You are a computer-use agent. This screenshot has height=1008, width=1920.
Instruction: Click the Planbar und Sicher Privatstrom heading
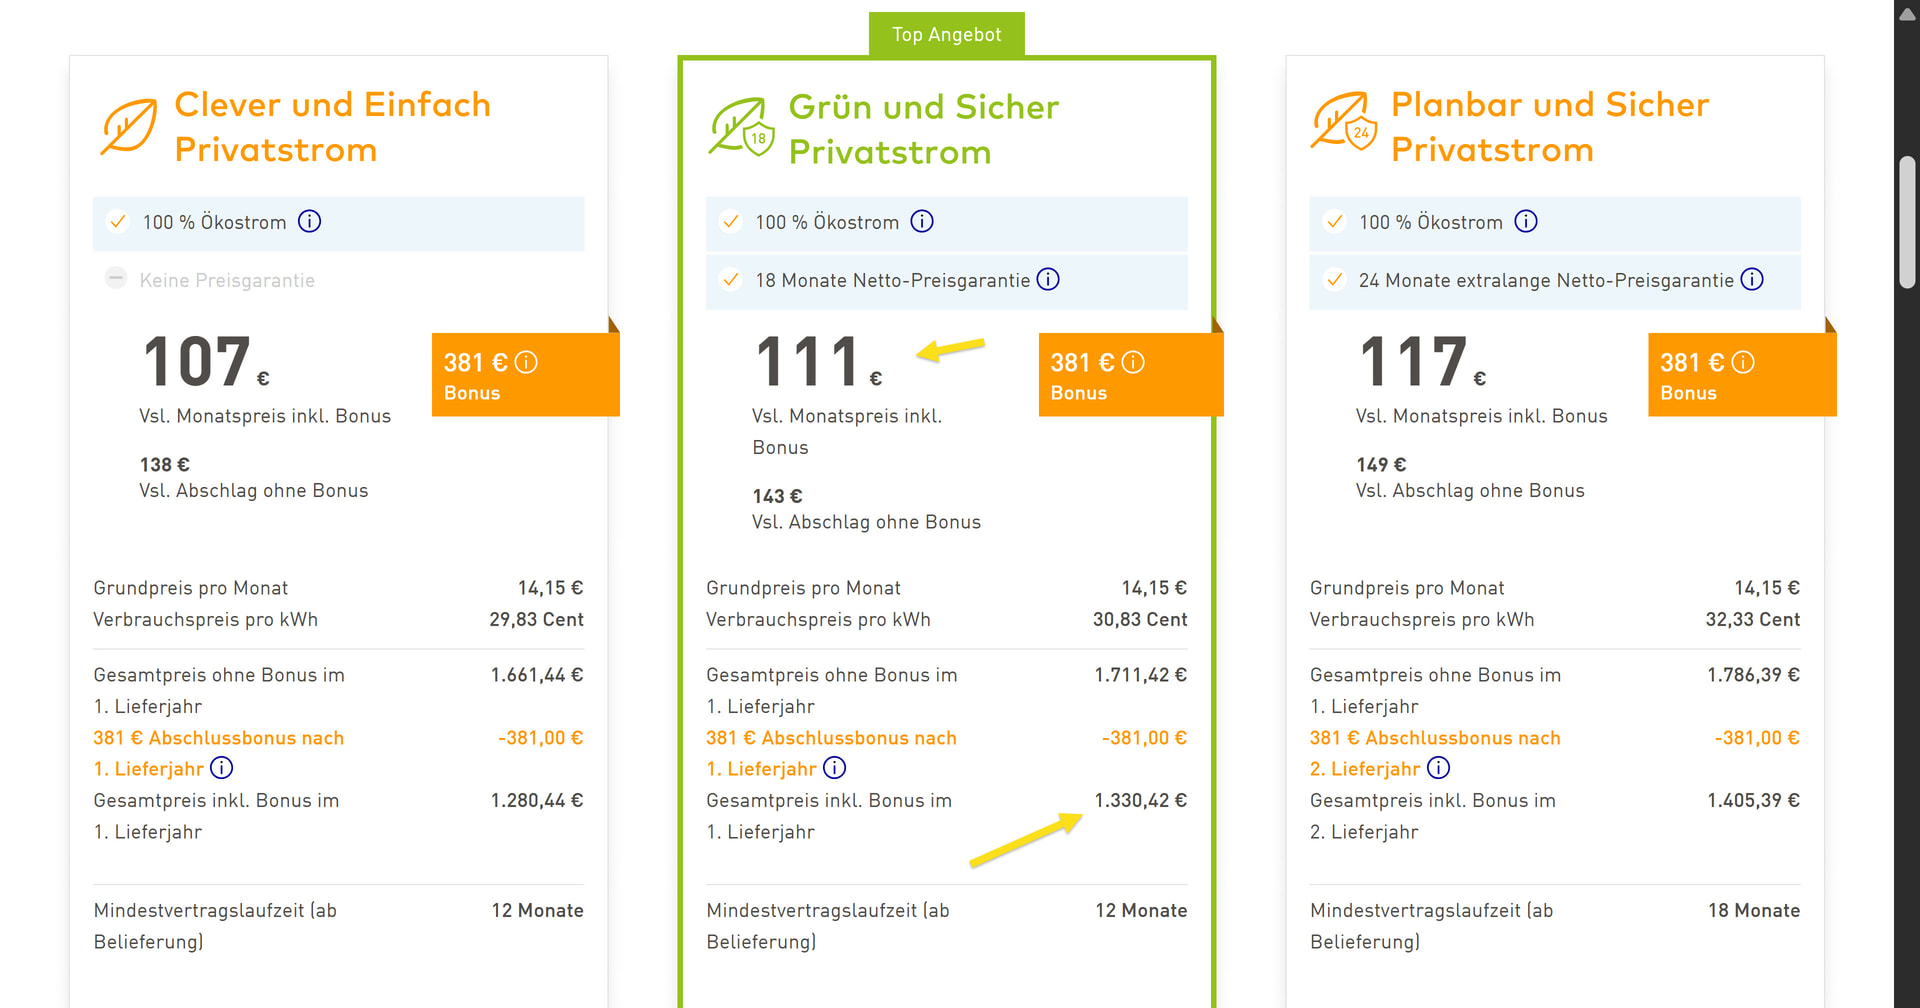(1549, 127)
